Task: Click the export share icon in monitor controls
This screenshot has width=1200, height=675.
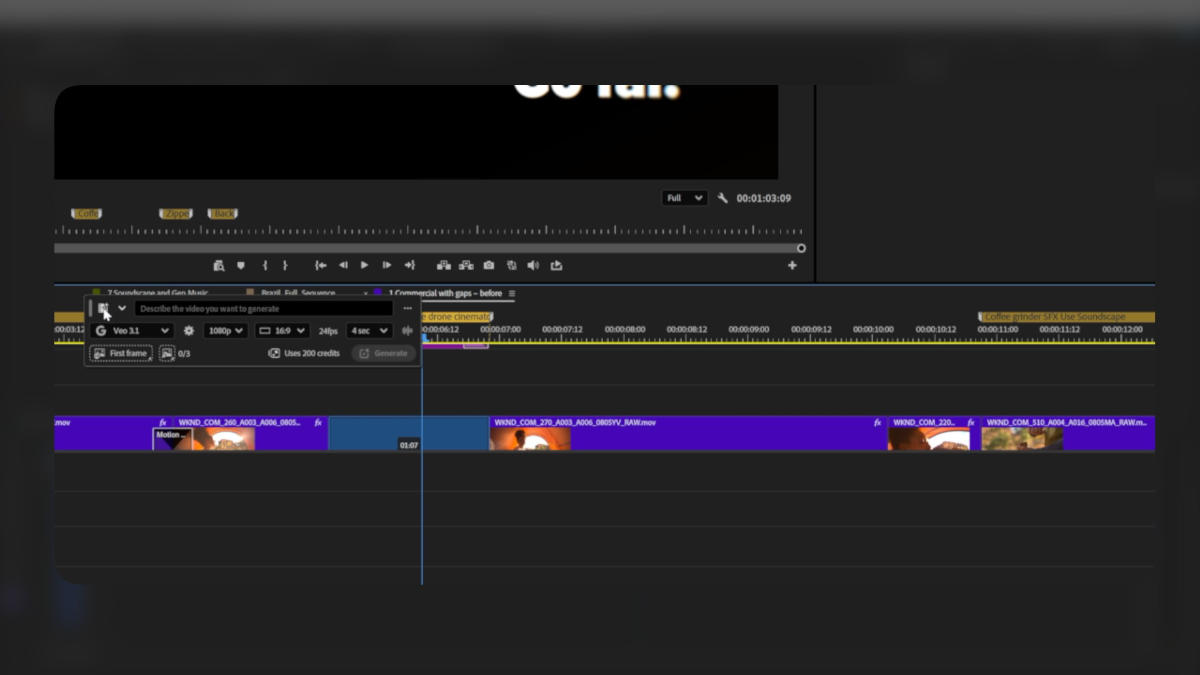Action: coord(556,265)
